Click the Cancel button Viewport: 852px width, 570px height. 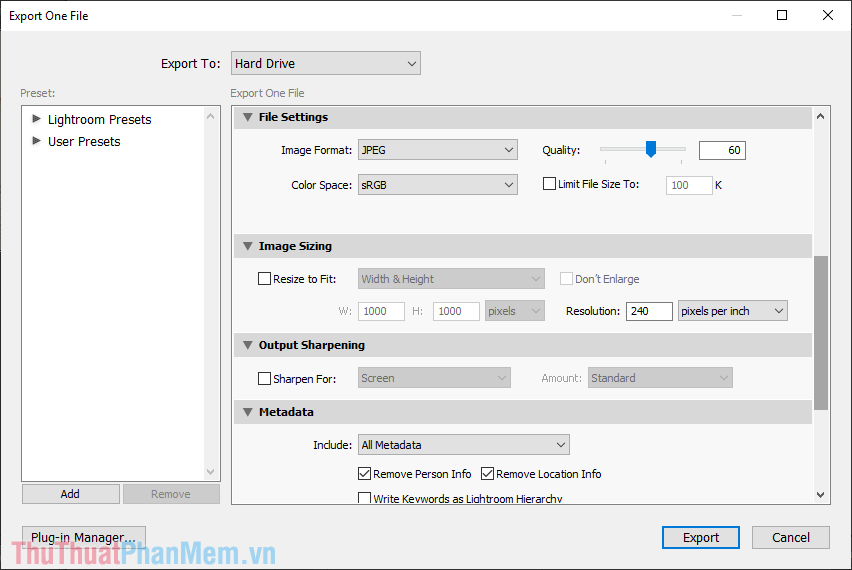coord(791,537)
